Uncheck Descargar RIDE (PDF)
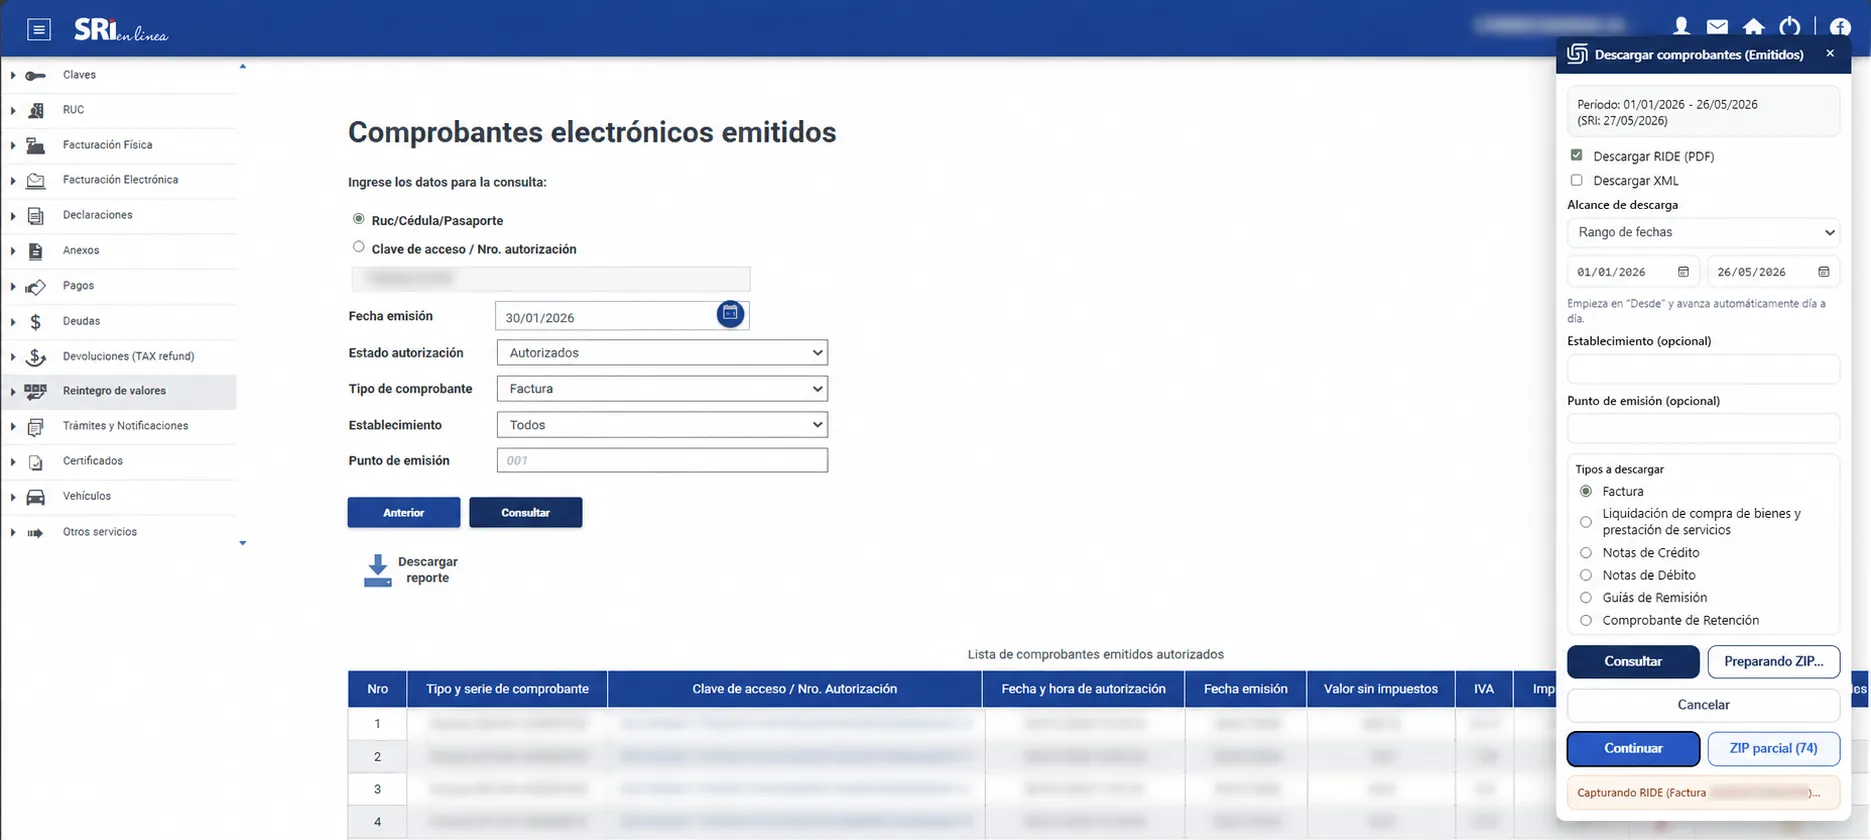1871x840 pixels. tap(1577, 155)
